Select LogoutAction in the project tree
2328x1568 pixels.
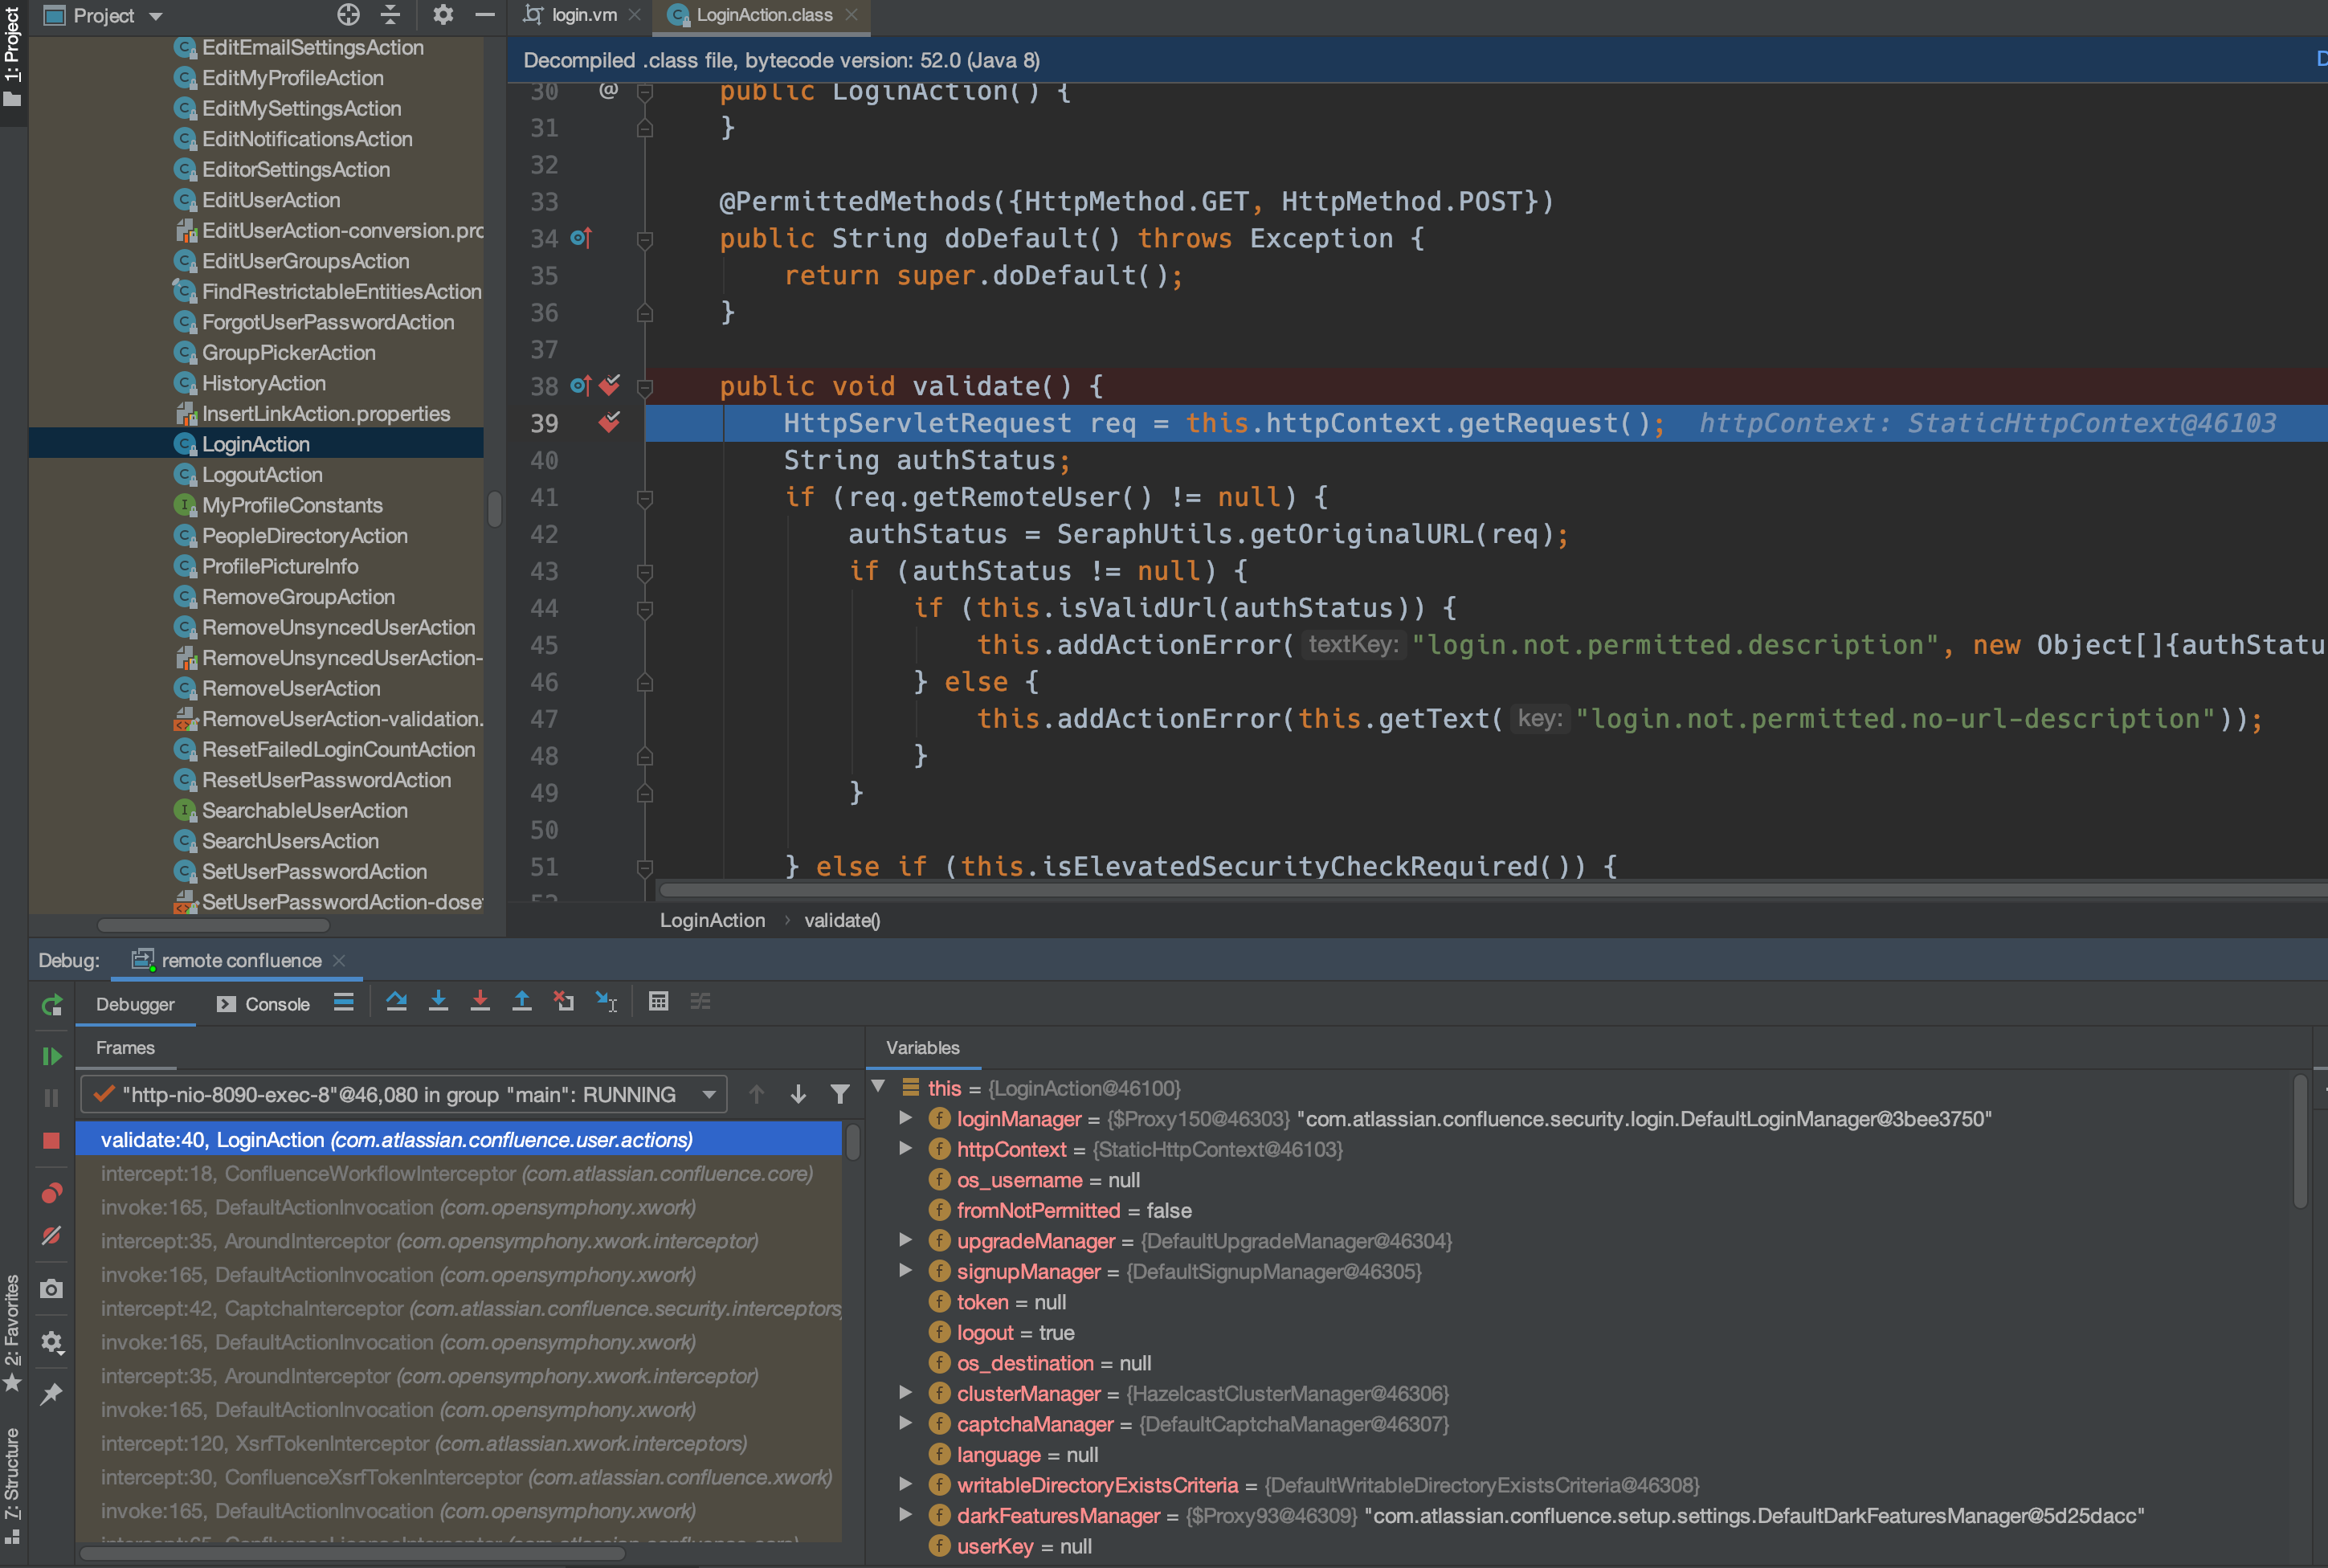pyautogui.click(x=262, y=475)
